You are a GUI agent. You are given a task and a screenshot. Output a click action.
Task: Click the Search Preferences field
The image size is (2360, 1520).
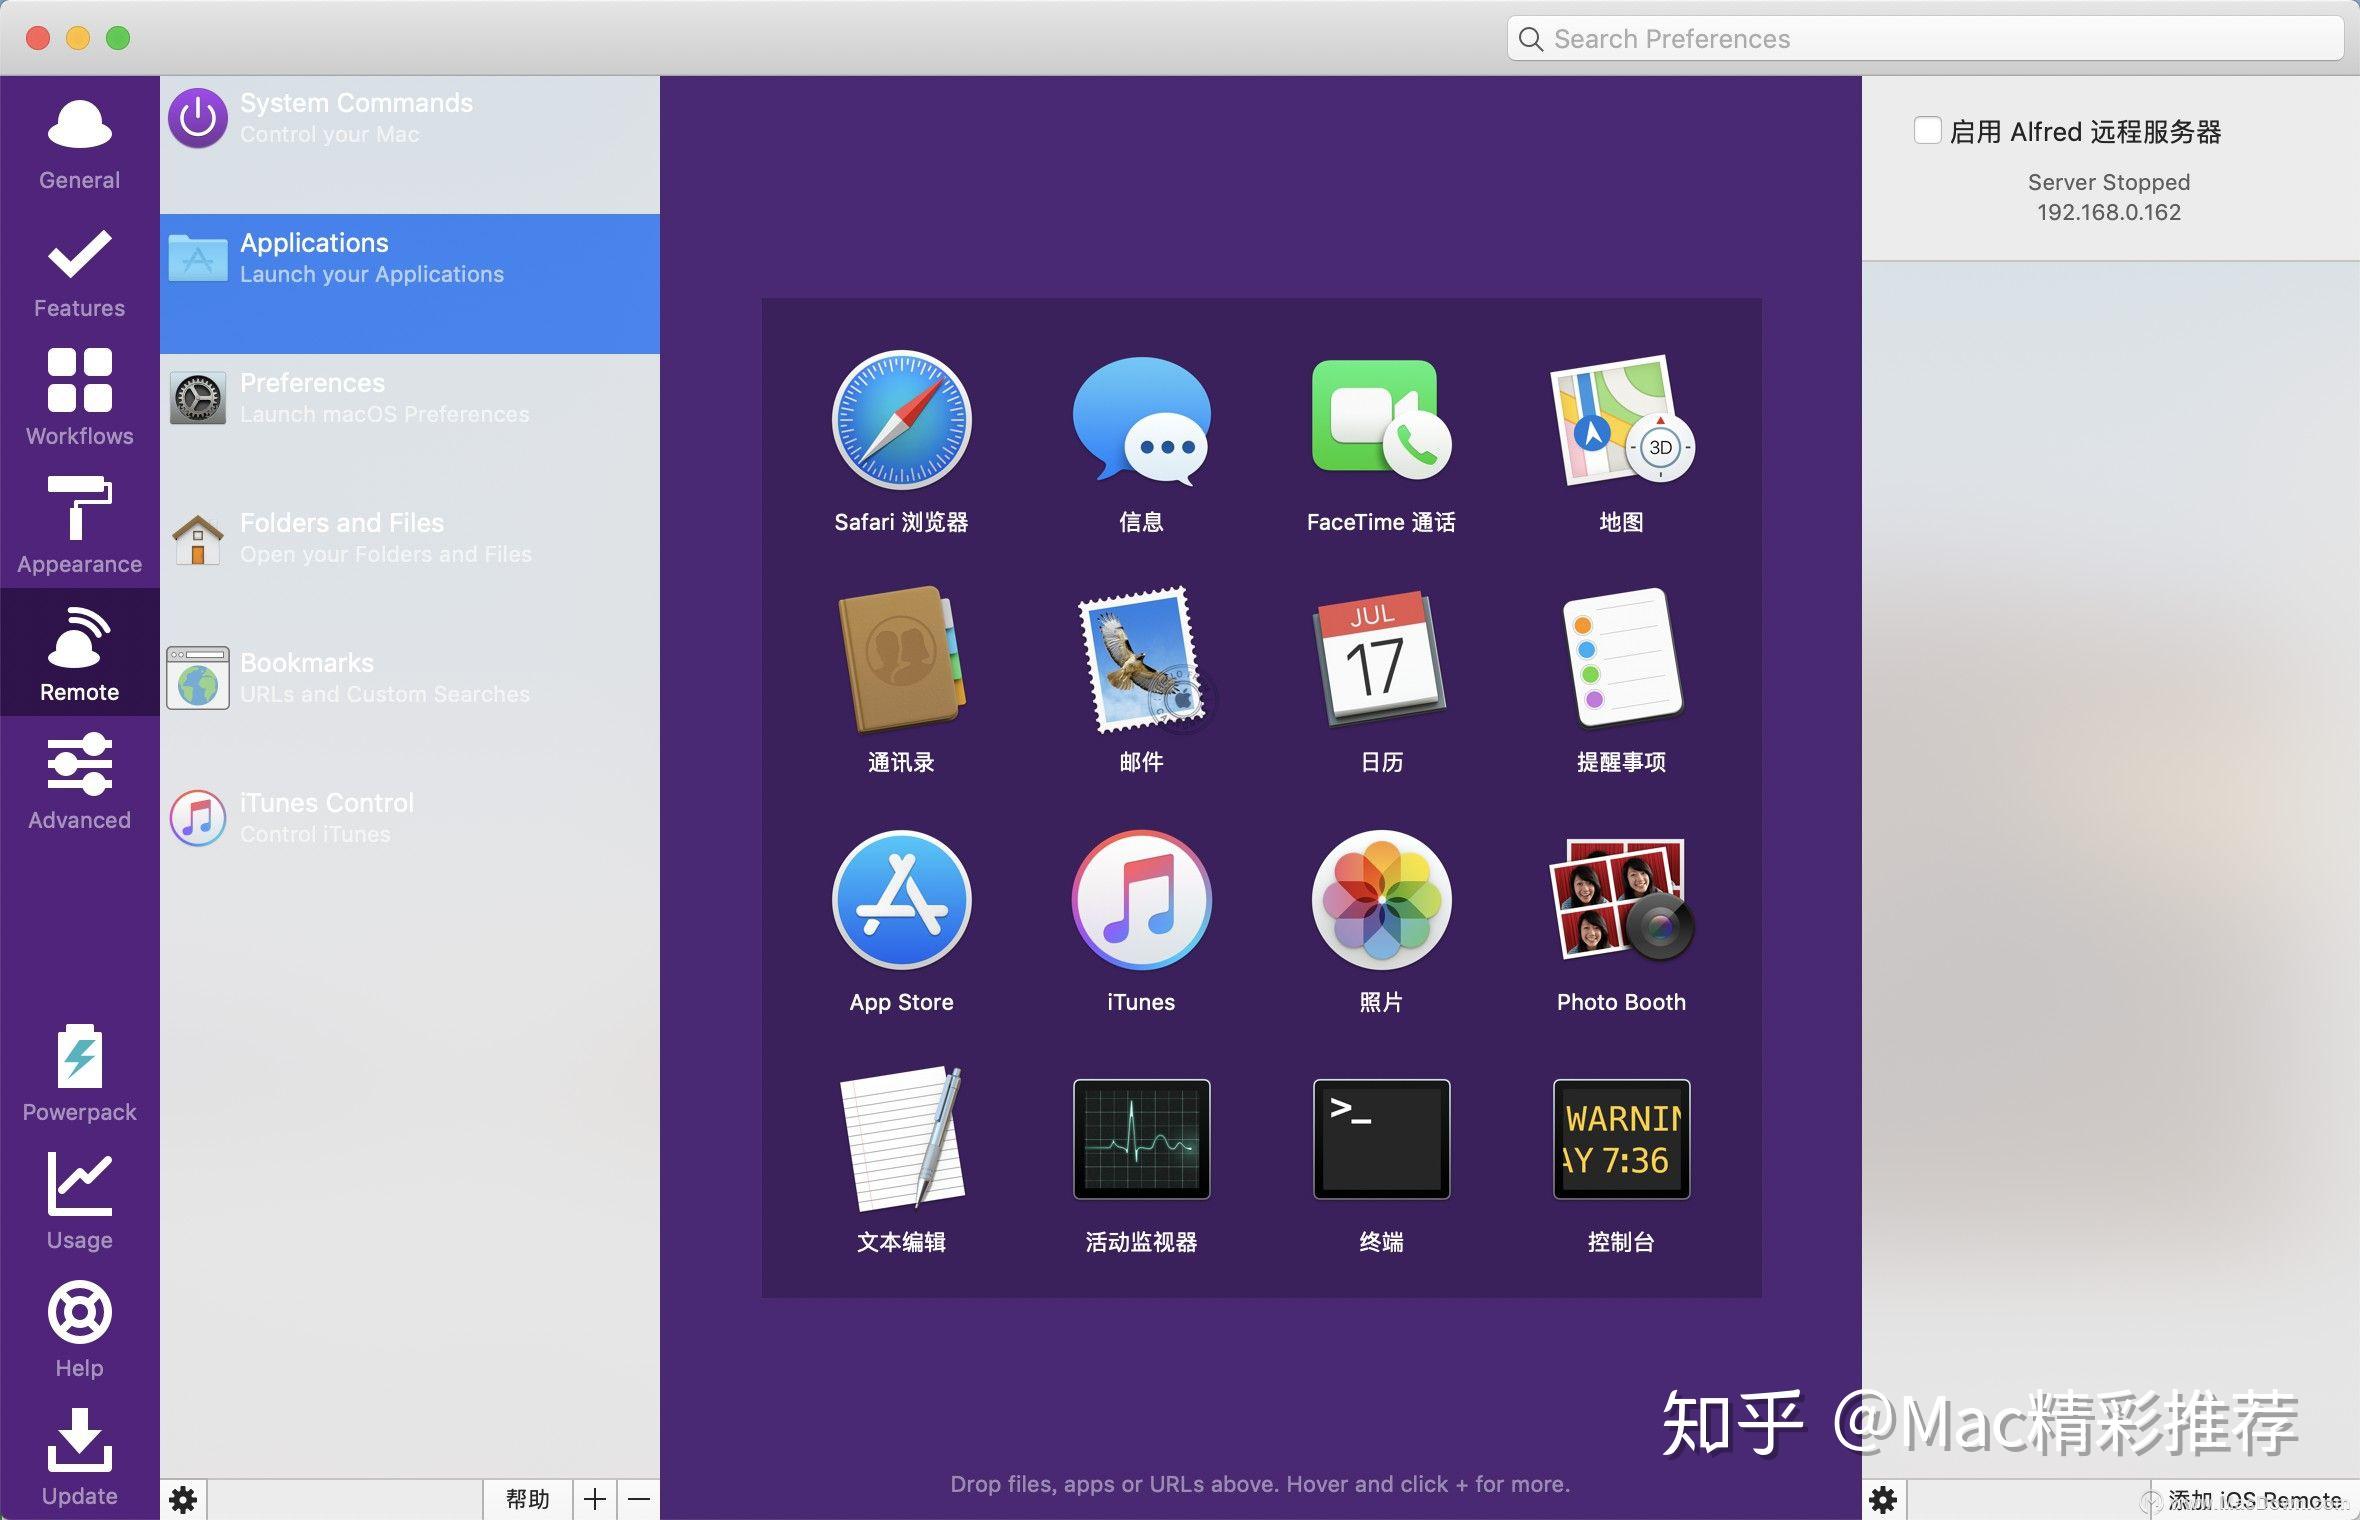pyautogui.click(x=1925, y=39)
